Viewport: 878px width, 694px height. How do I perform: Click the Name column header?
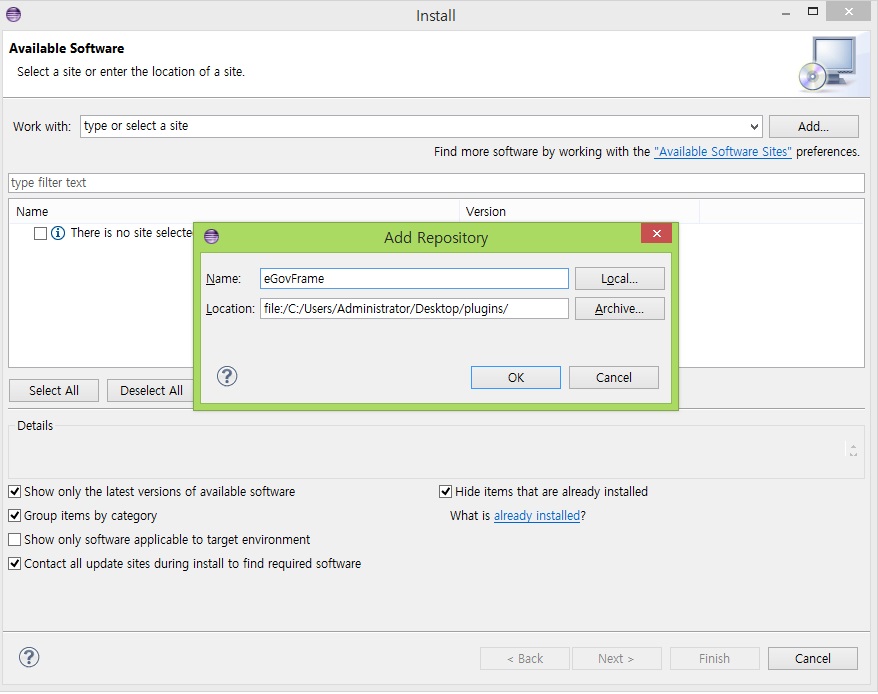(x=33, y=212)
